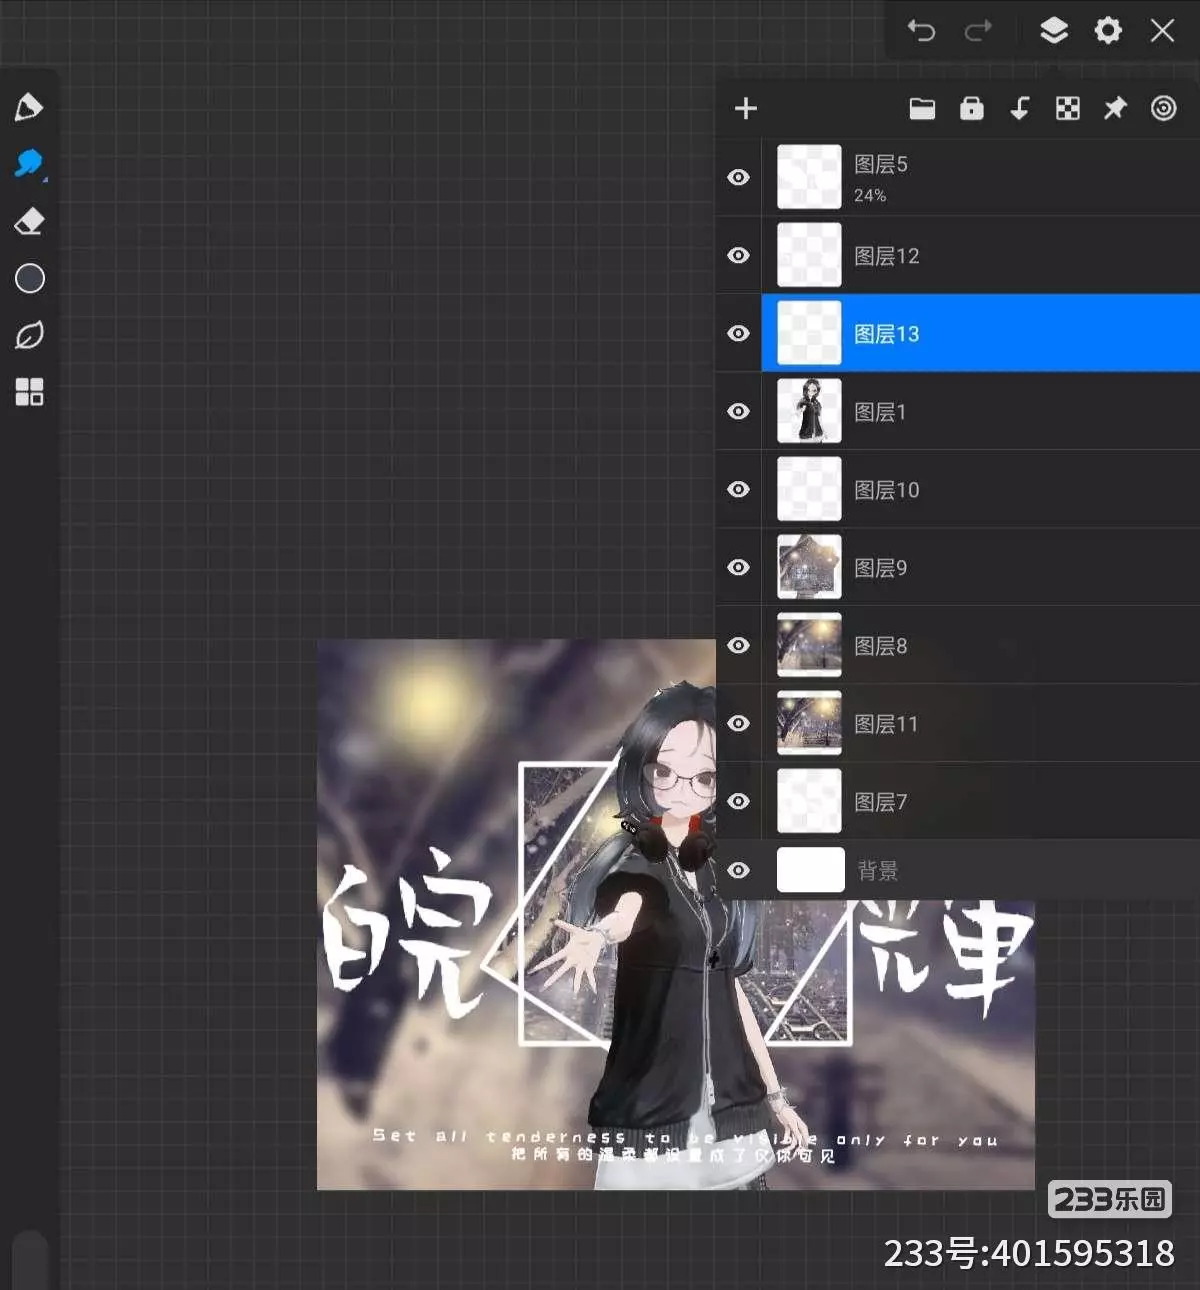Screen dimensions: 1200x1290
Task: Lock the selected layer
Action: pyautogui.click(x=971, y=108)
